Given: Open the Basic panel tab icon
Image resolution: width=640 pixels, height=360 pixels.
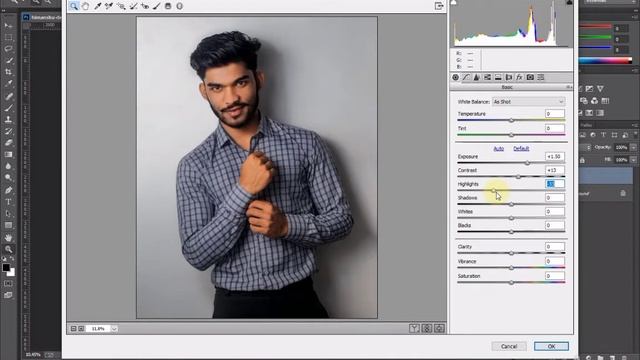Looking at the screenshot, I should click(456, 77).
